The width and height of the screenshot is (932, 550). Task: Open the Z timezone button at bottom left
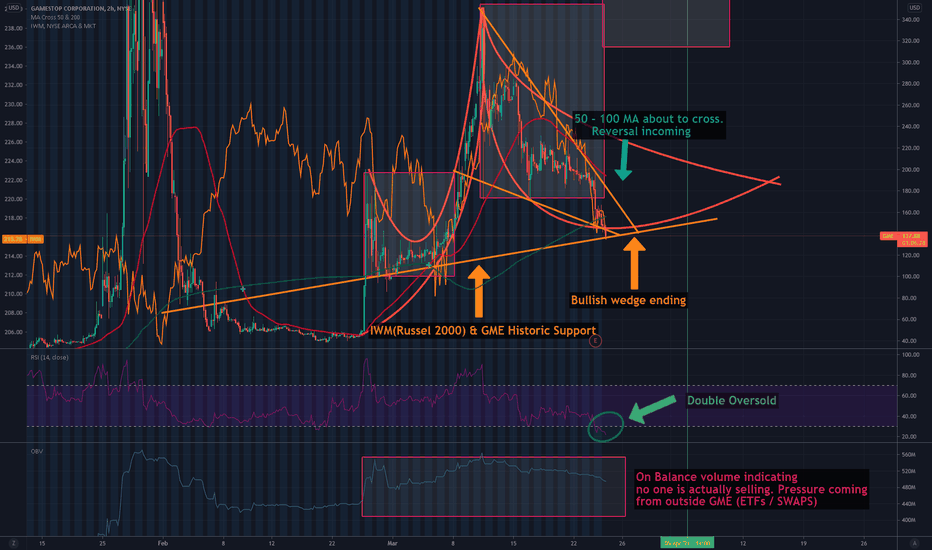click(x=13, y=543)
